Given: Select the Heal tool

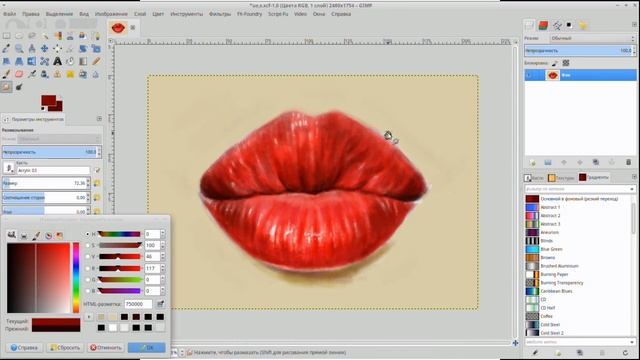Looking at the screenshot, I should click(x=70, y=74).
